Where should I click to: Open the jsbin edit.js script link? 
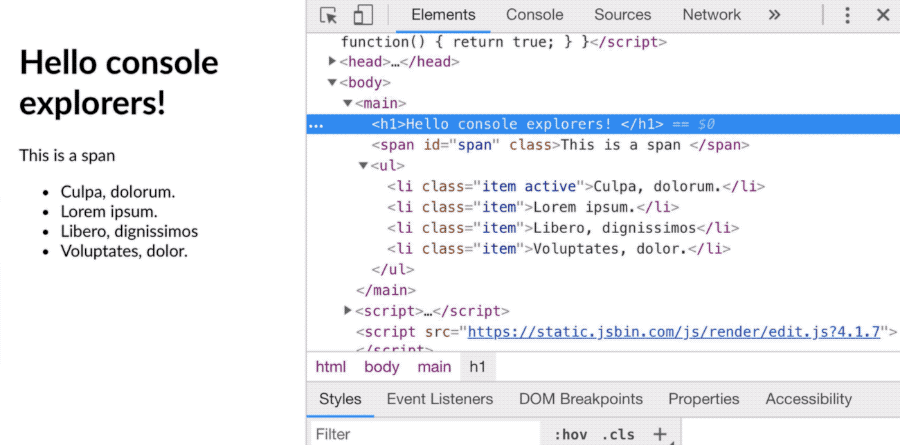[673, 332]
